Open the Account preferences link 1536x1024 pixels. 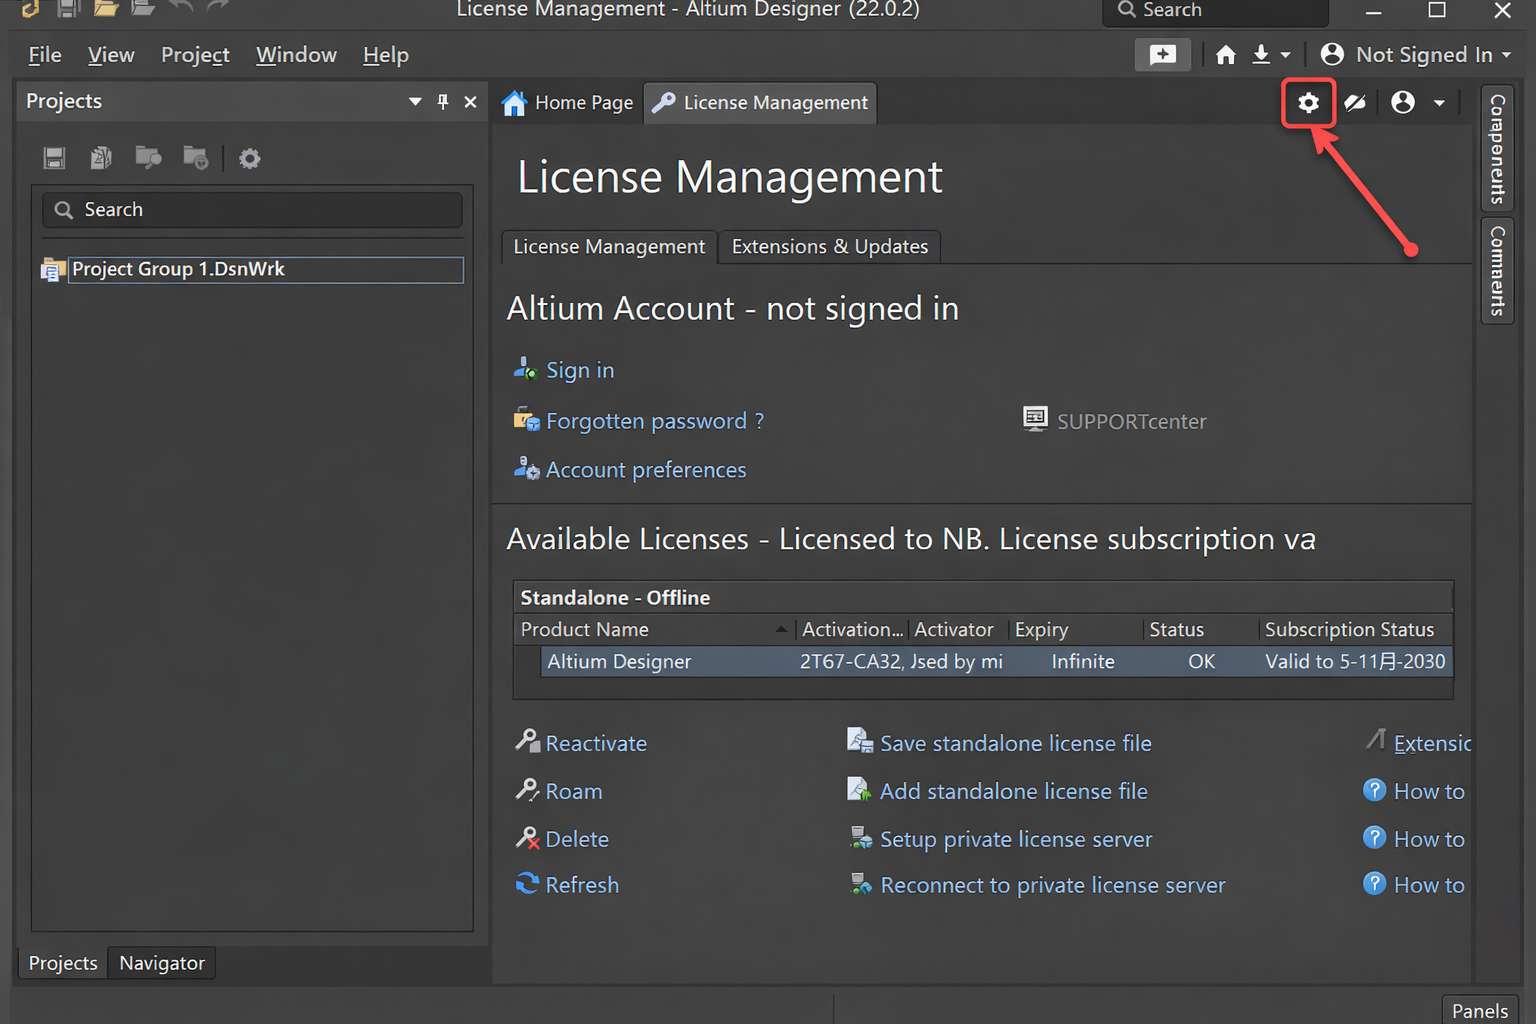[x=646, y=470]
